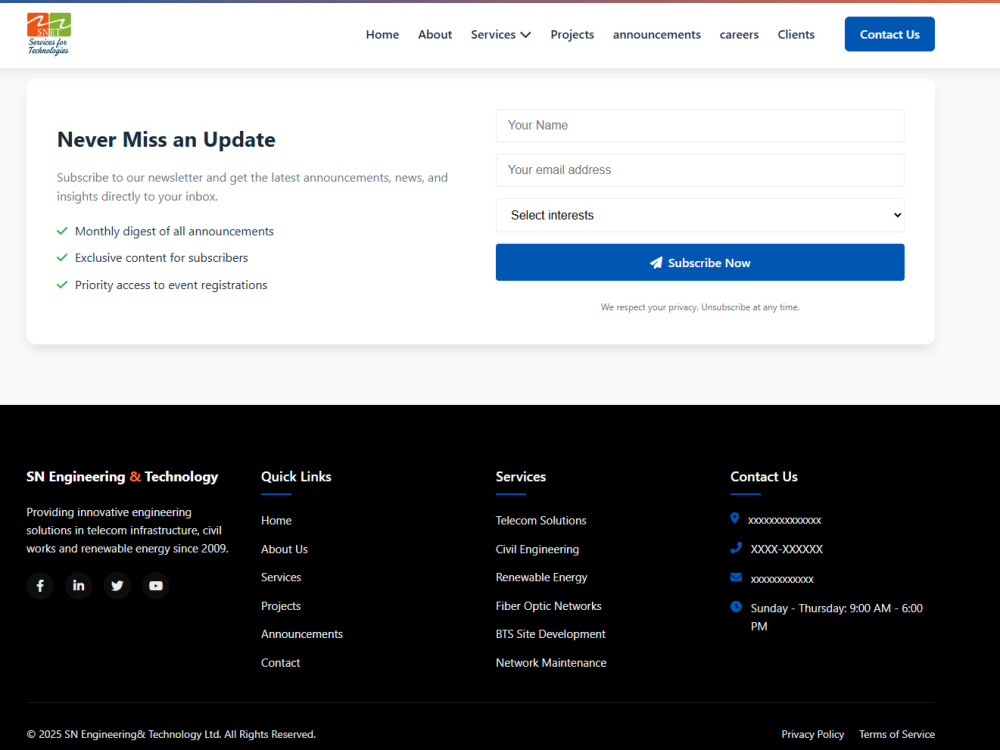Click the footer Contact Us column heading
The width and height of the screenshot is (1000, 750).
click(x=764, y=476)
